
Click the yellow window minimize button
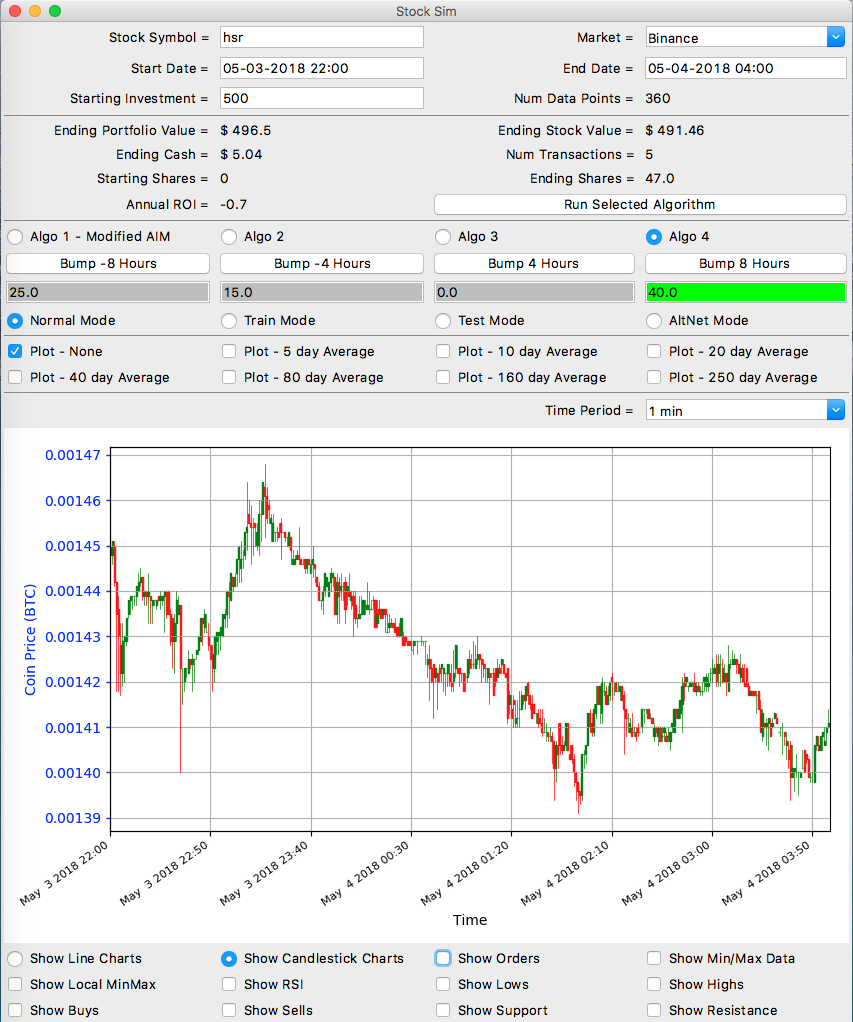(35, 11)
